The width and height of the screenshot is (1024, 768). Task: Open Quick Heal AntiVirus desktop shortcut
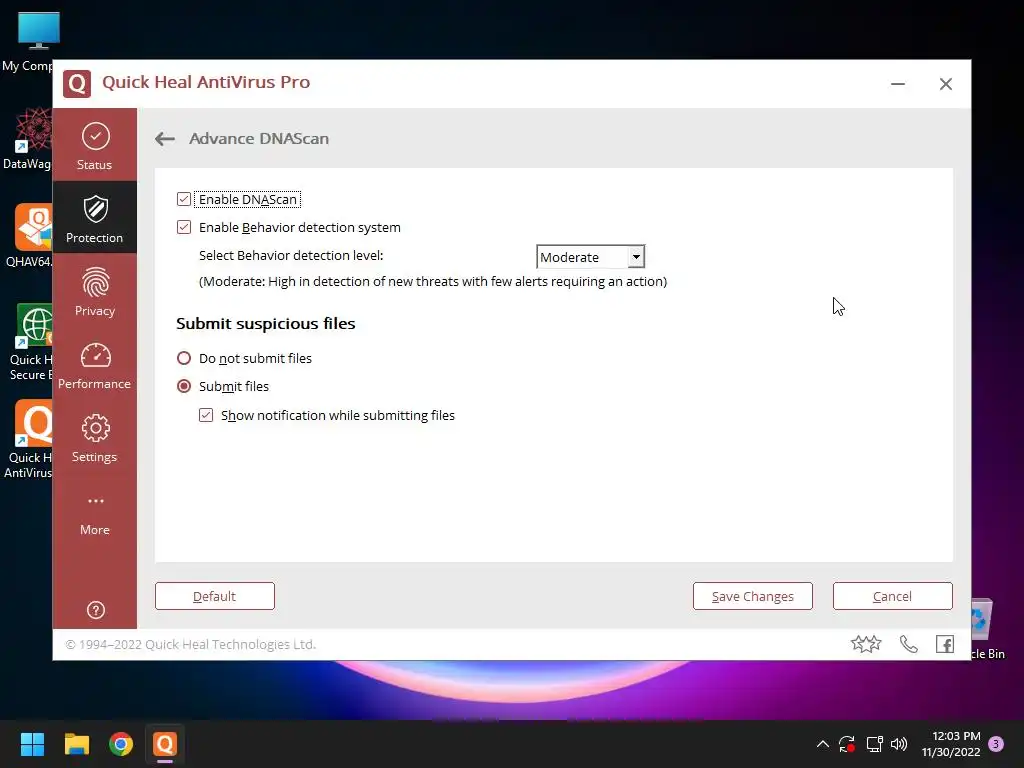click(x=29, y=440)
